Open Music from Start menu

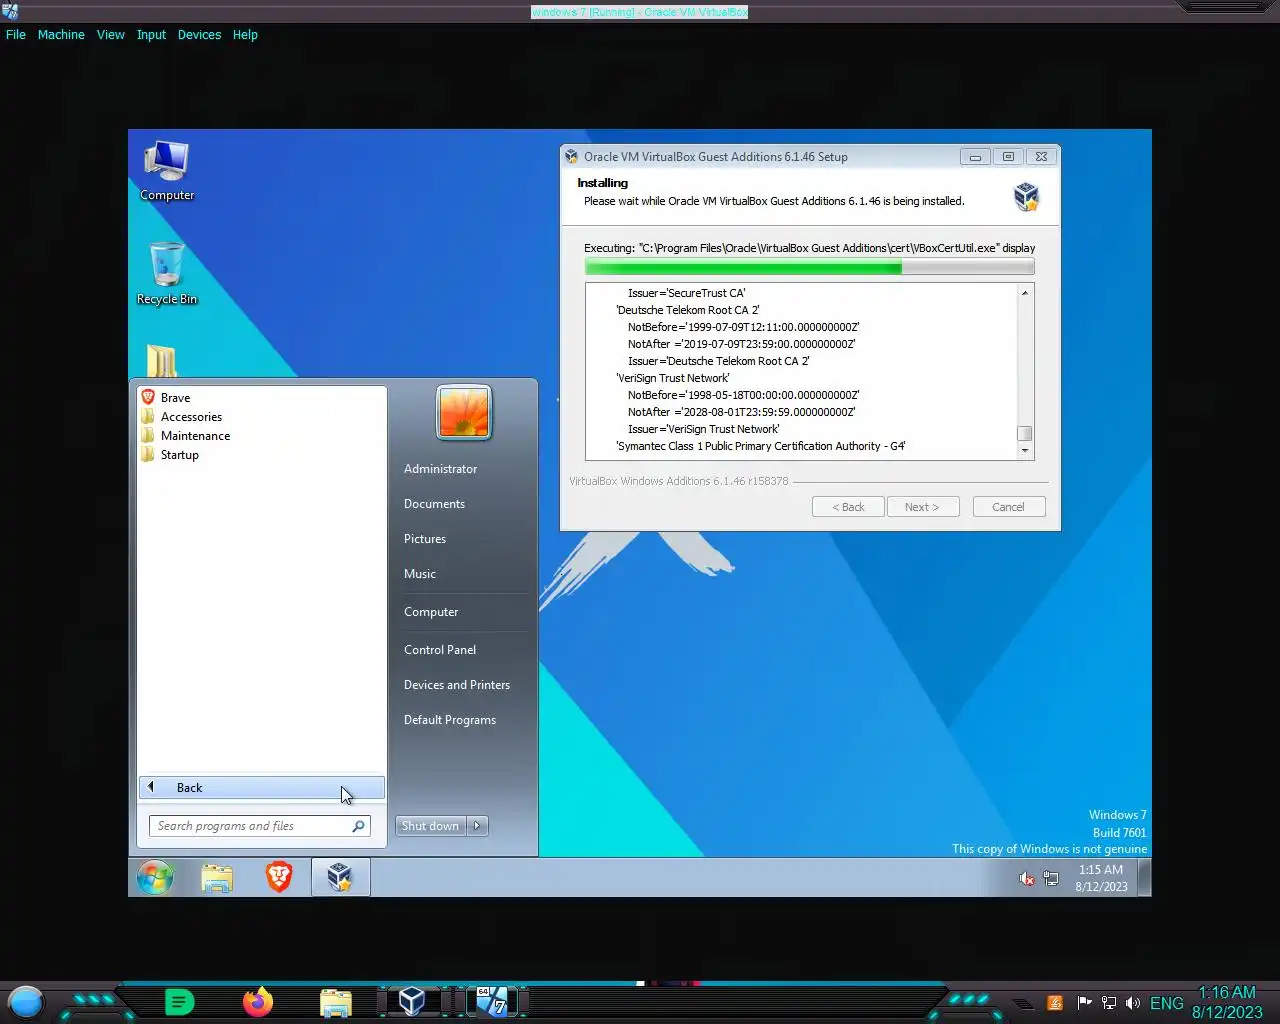click(420, 574)
